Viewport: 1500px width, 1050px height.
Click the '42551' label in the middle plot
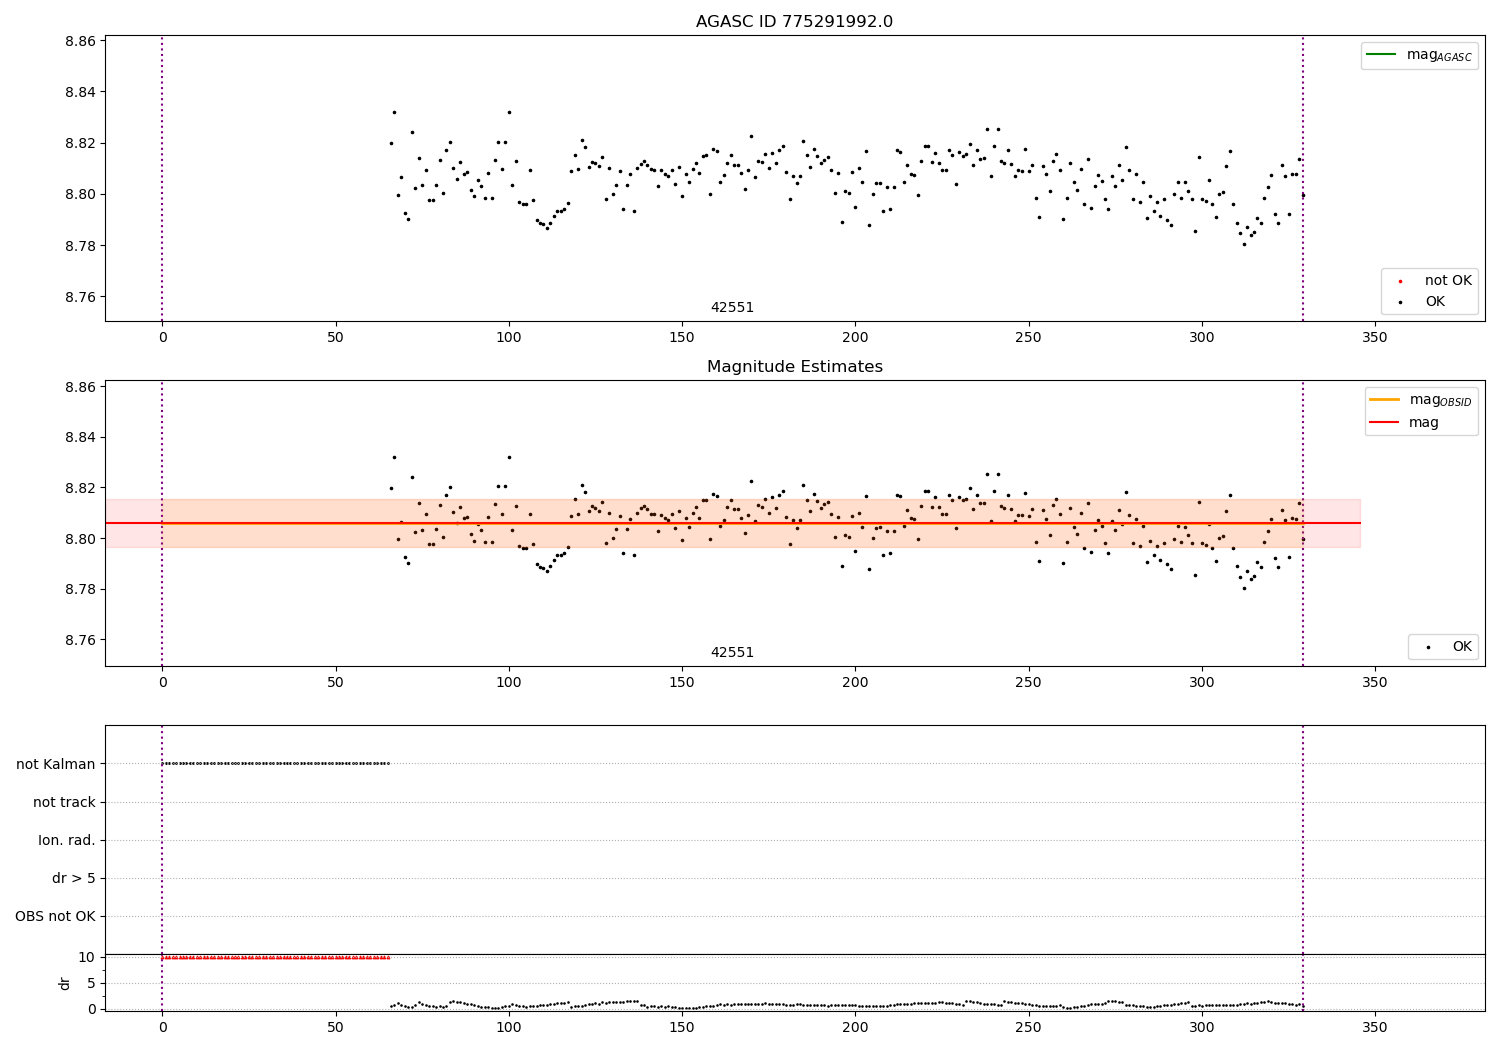tap(732, 653)
